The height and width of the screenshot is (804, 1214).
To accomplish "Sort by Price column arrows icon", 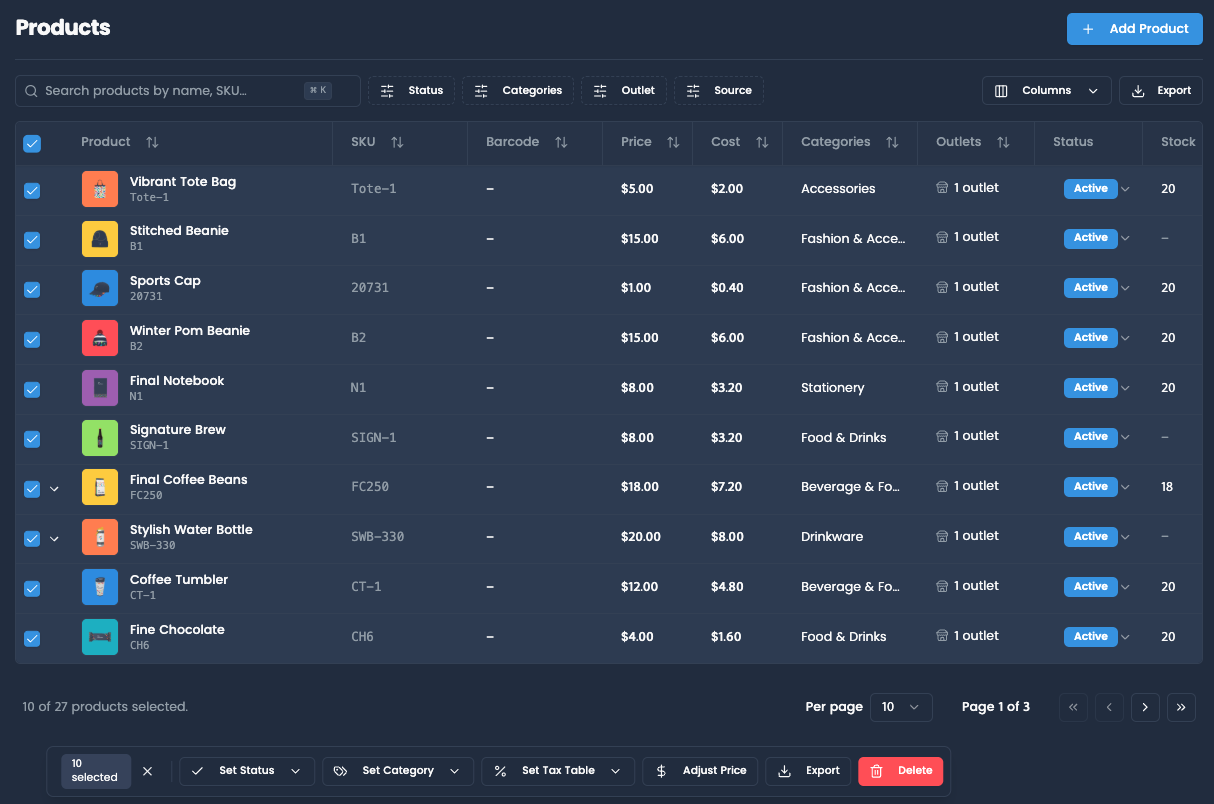I will 673,142.
